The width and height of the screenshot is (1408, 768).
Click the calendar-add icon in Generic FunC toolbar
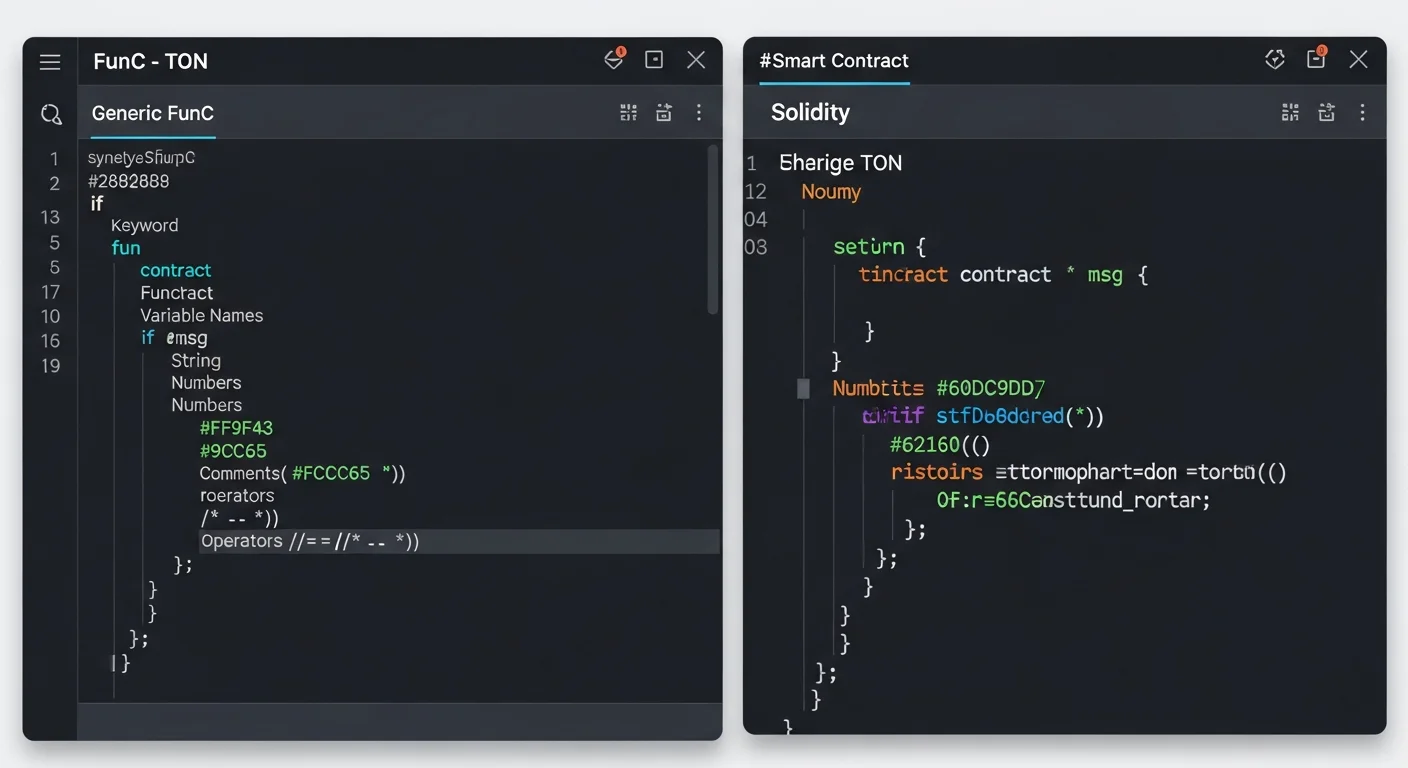tap(663, 113)
